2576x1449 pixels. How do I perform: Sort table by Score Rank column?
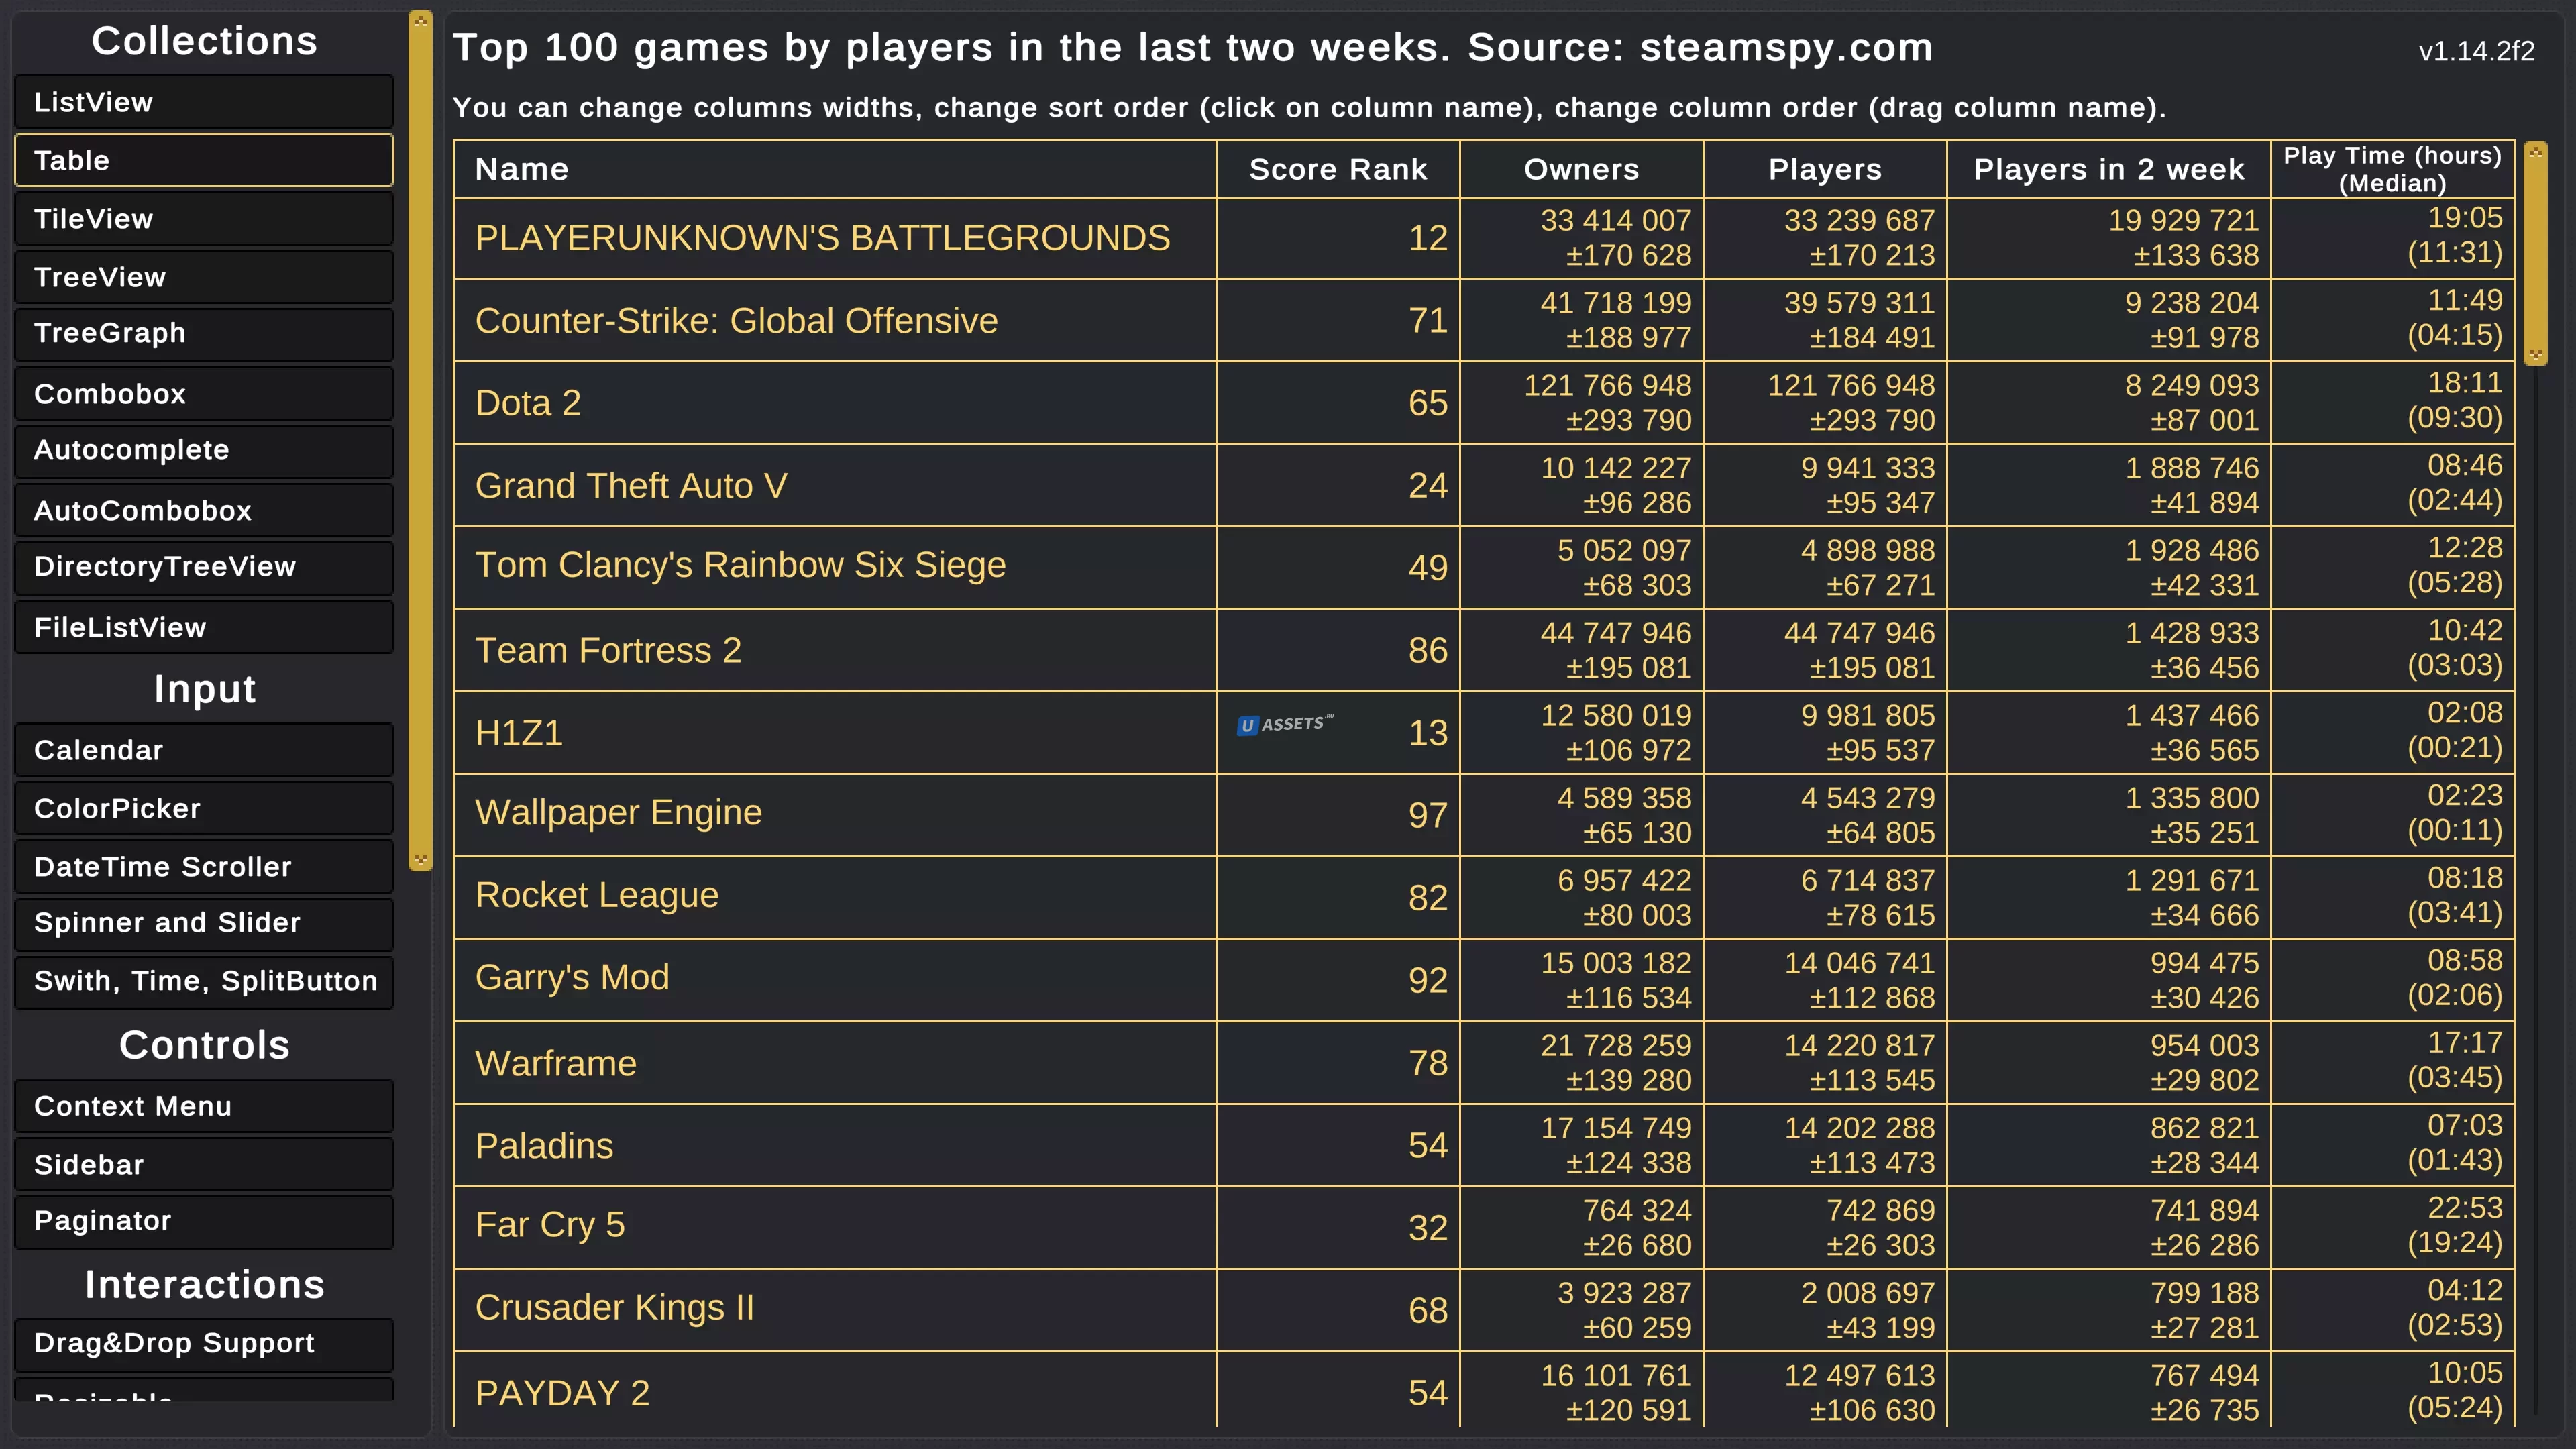tap(1337, 169)
